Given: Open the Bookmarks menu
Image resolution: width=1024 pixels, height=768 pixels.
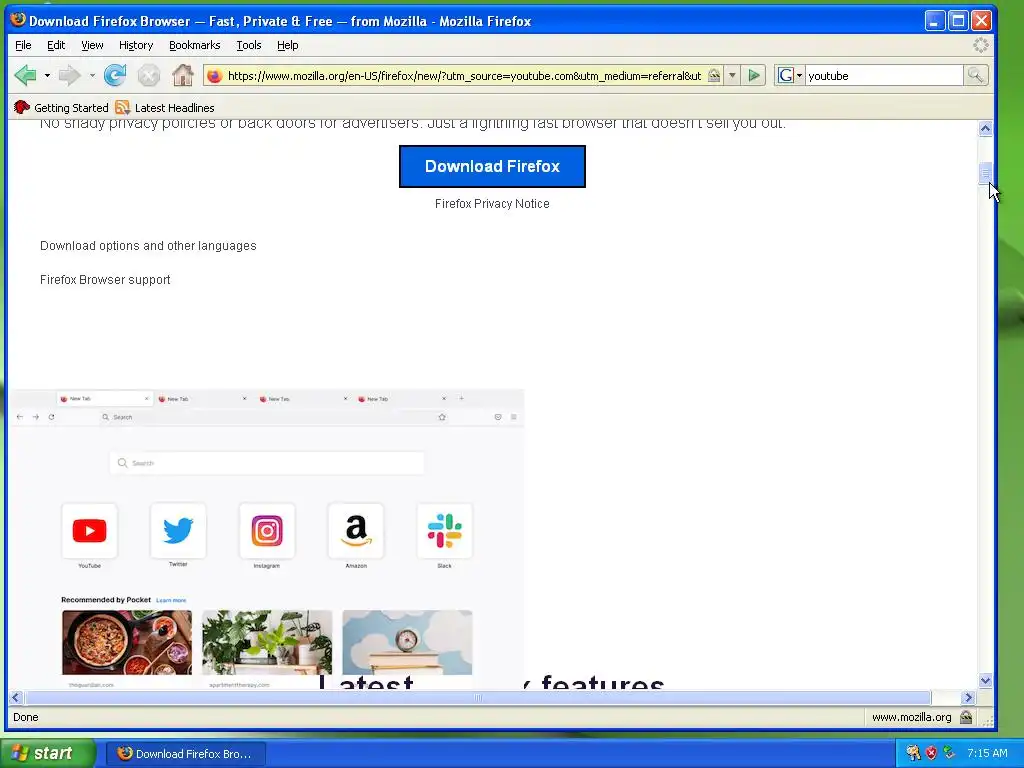Looking at the screenshot, I should pos(195,45).
